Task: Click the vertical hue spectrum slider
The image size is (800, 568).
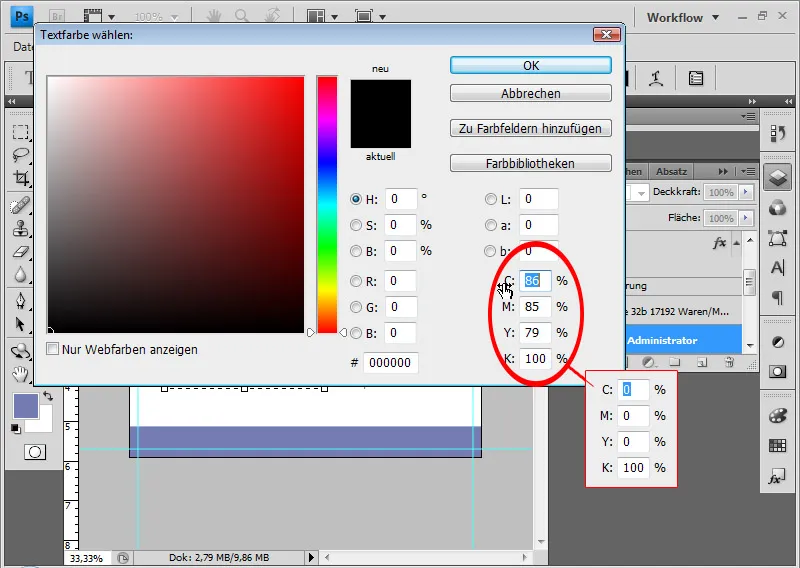Action: [327, 204]
